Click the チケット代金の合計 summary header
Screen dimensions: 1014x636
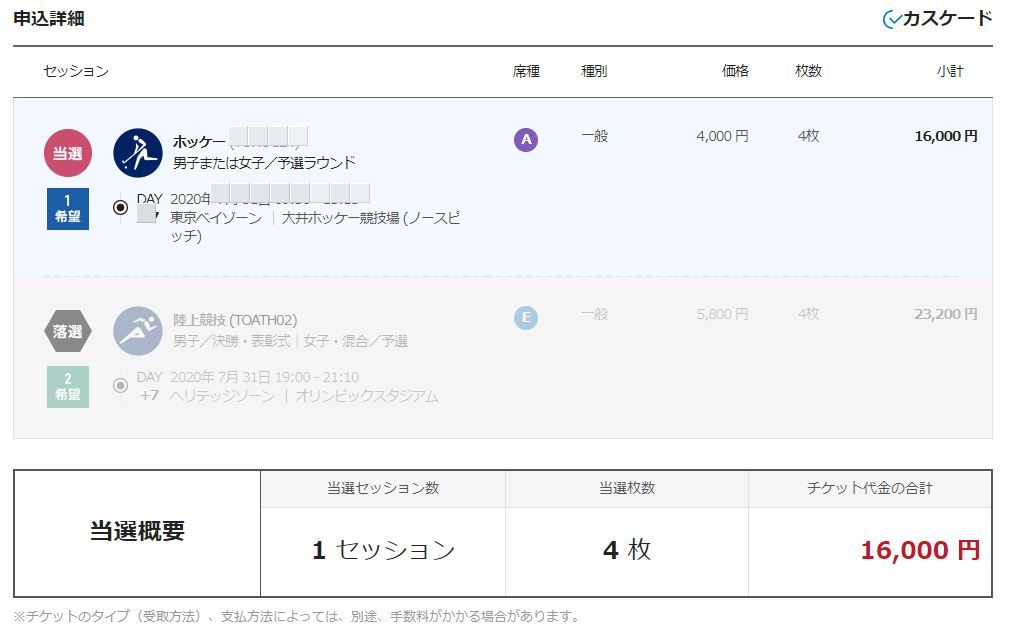(x=870, y=488)
